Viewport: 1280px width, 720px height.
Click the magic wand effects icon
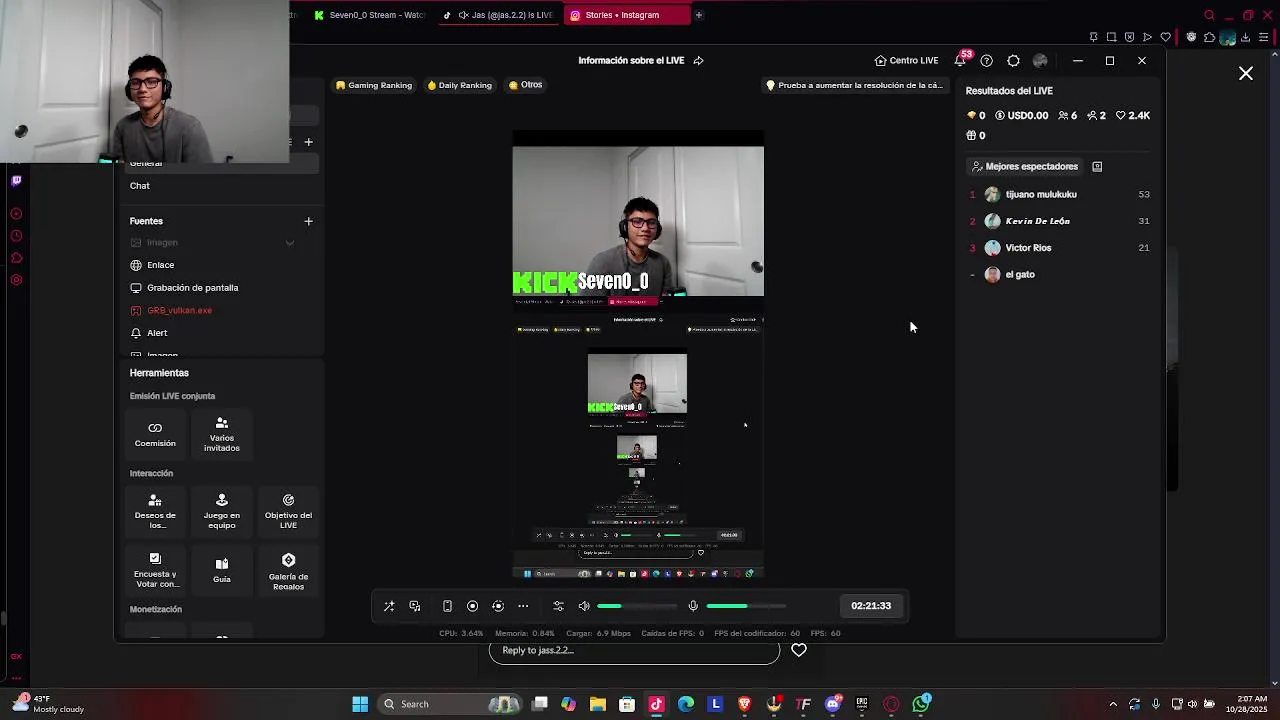coord(389,606)
